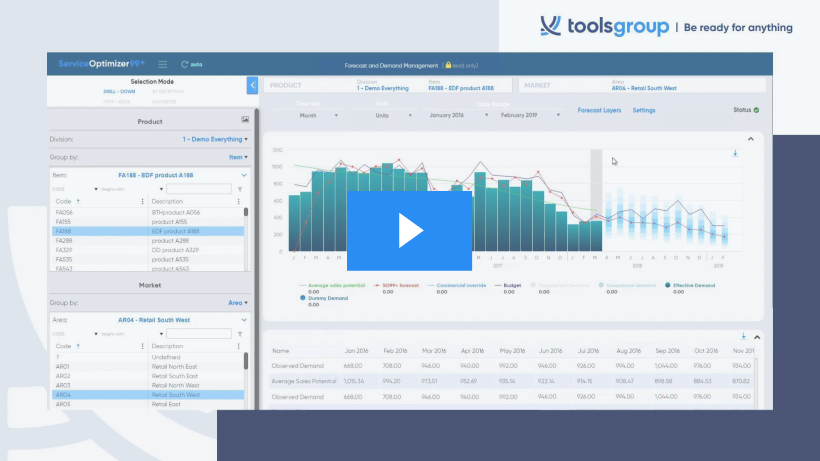Select item row FA535
This screenshot has width=820, height=461.
pyautogui.click(x=148, y=260)
